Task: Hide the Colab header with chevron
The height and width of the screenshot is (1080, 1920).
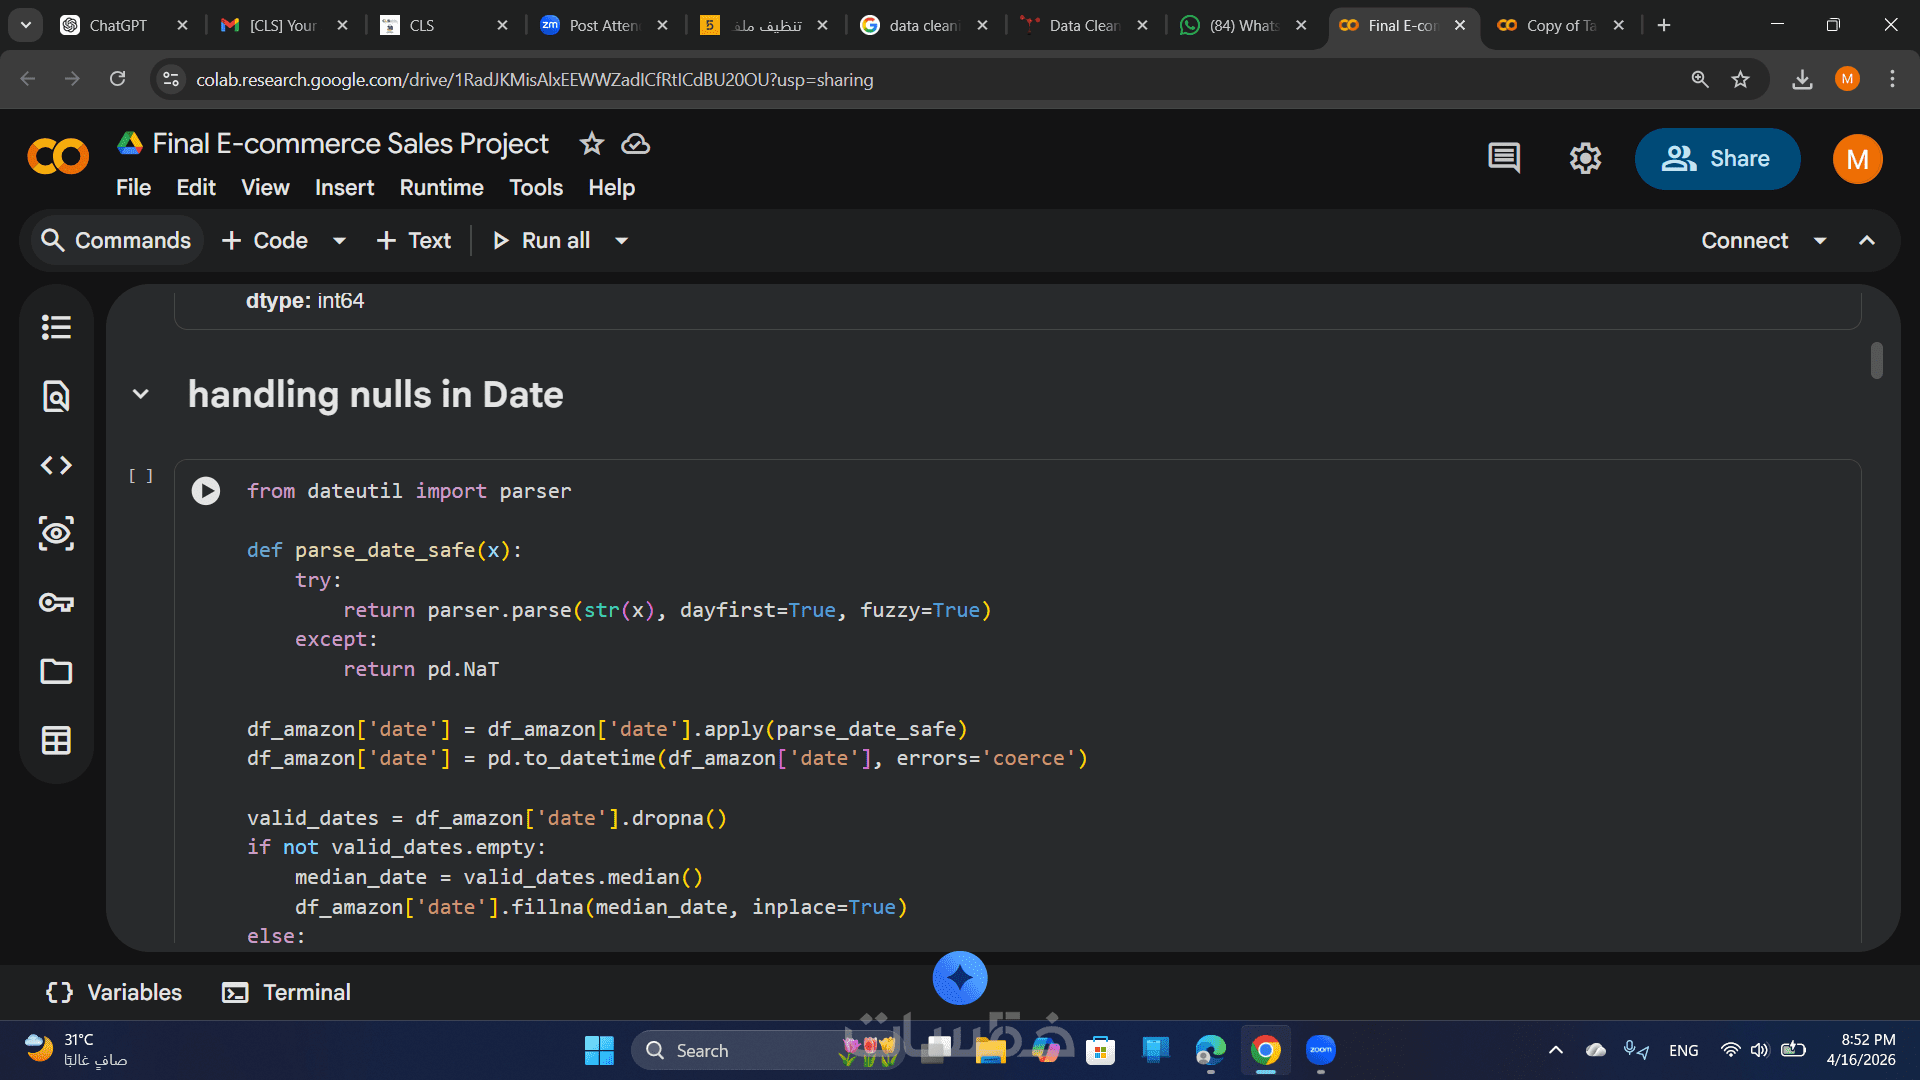Action: 1867,240
